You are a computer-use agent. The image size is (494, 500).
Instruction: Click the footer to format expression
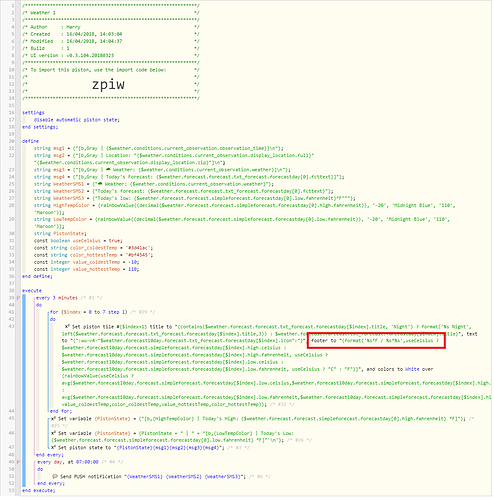click(x=375, y=341)
